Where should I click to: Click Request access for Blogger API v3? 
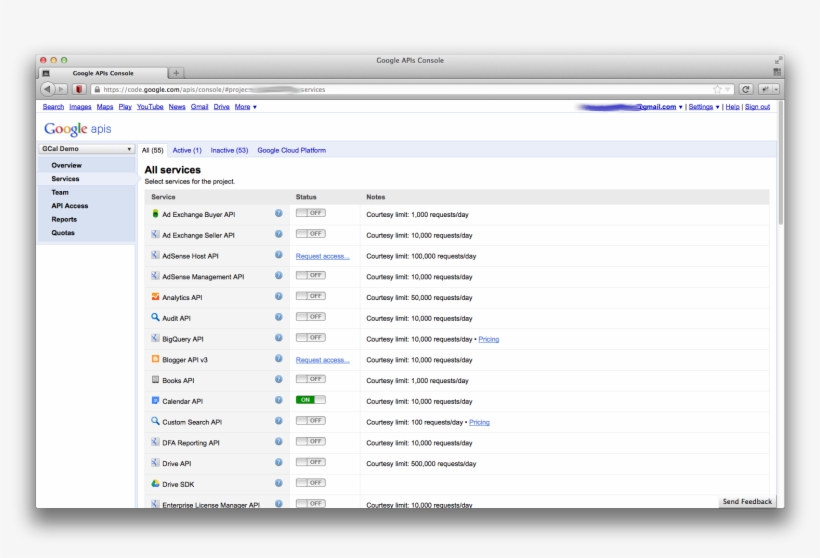click(x=322, y=360)
